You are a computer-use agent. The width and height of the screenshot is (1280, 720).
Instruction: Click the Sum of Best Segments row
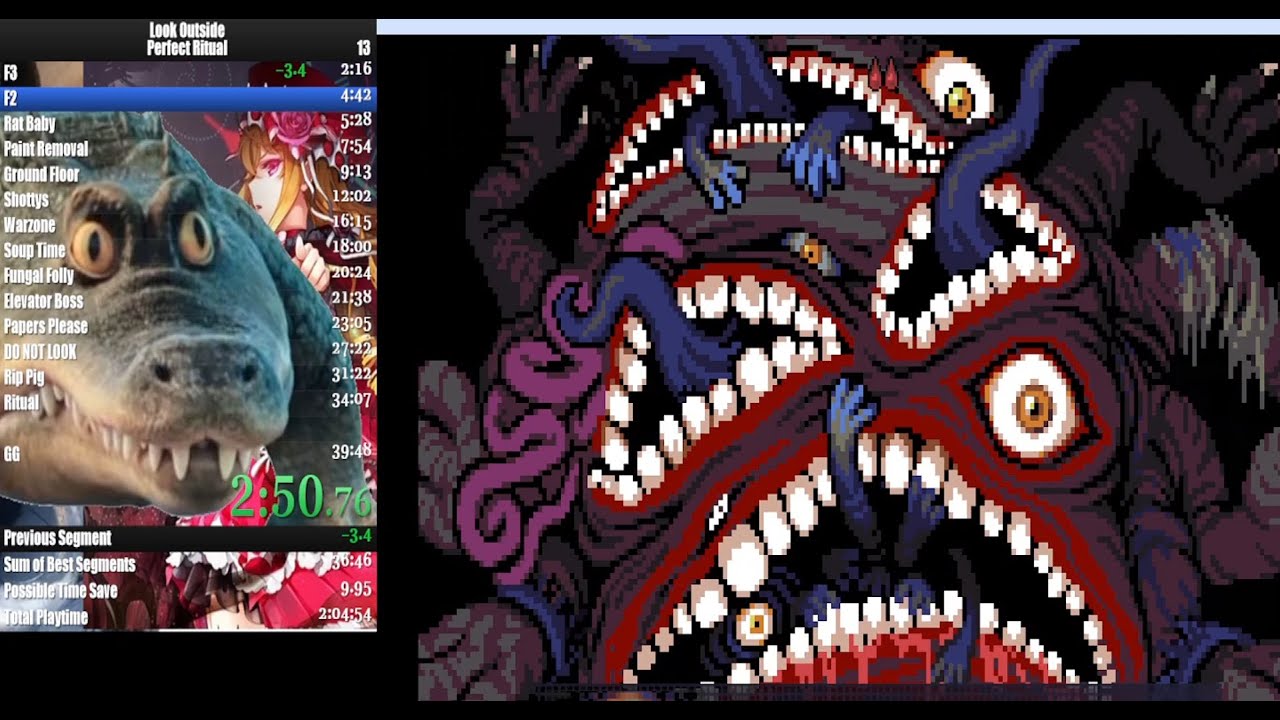(188, 564)
